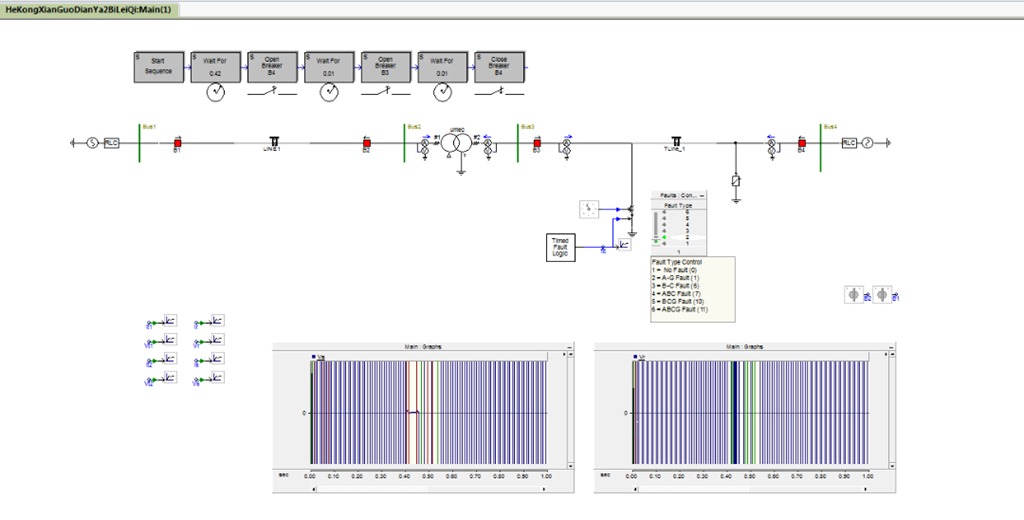
Task: Toggle the B1 breaker switch control
Action: [x=882, y=295]
